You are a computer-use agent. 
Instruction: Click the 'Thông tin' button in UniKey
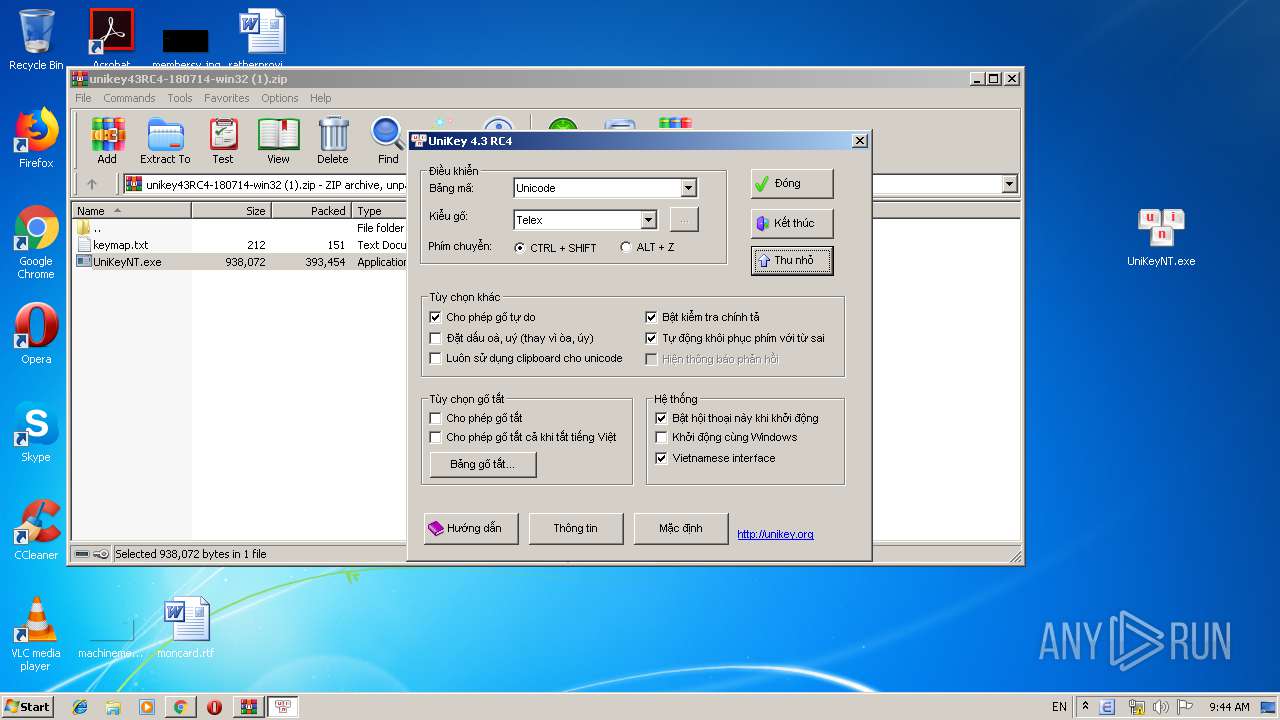pos(576,528)
